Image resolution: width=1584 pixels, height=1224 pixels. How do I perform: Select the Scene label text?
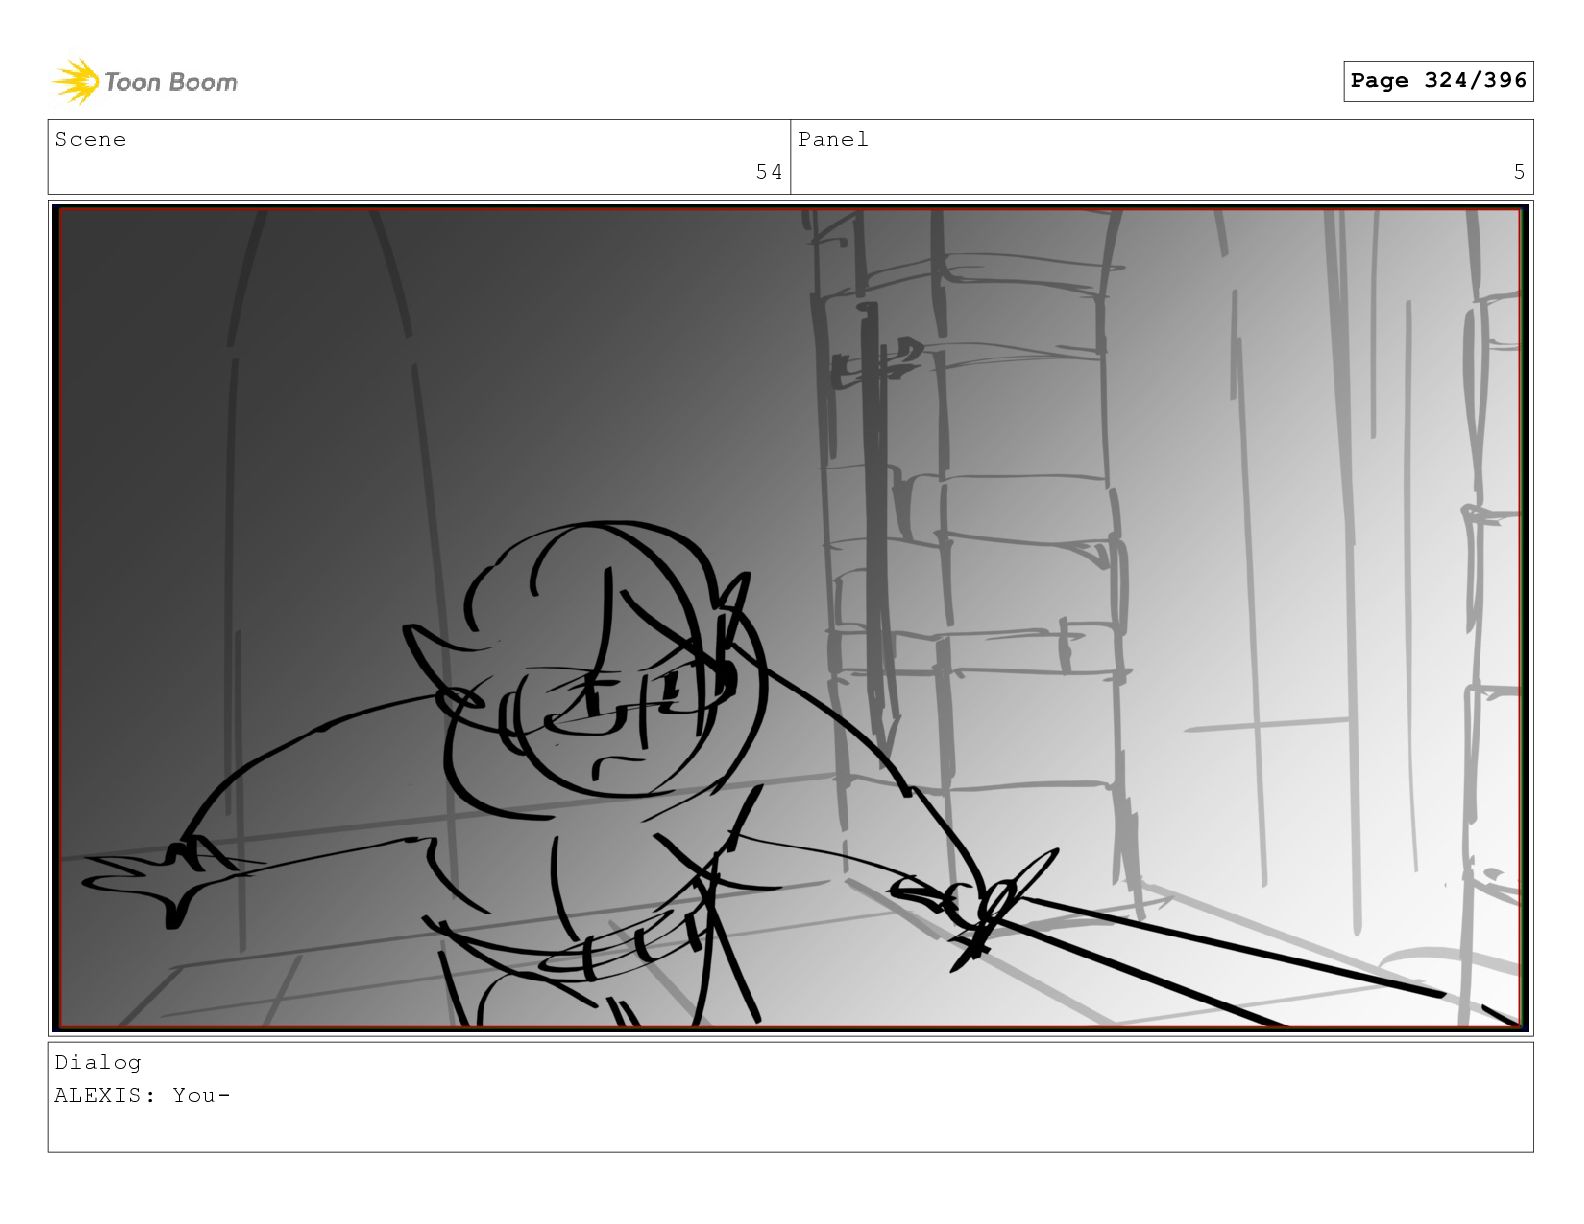pyautogui.click(x=90, y=140)
